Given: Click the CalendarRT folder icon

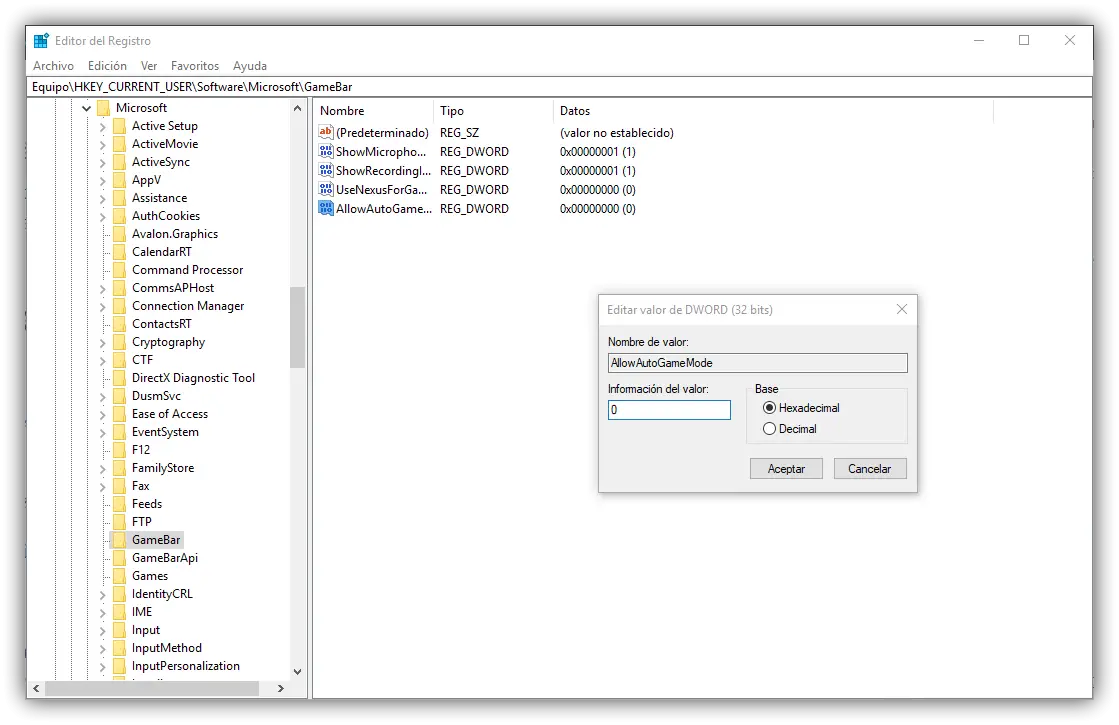Looking at the screenshot, I should coord(119,252).
